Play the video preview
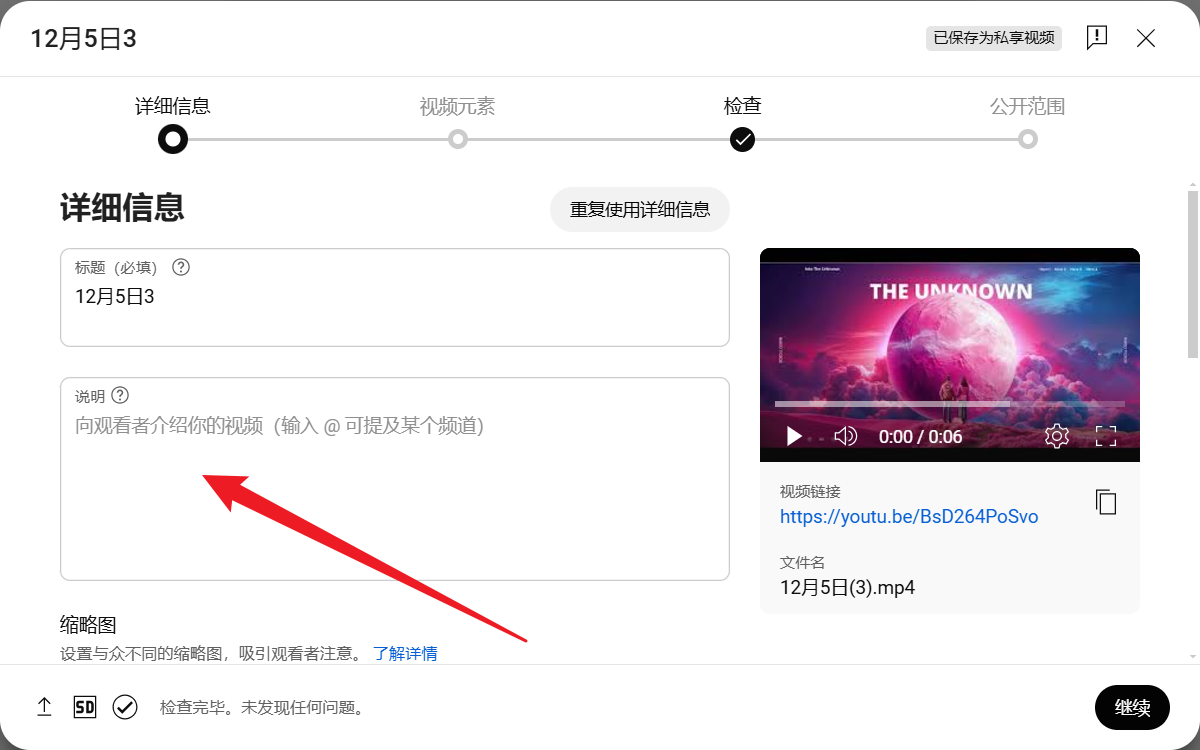Image resolution: width=1200 pixels, height=750 pixels. pyautogui.click(x=793, y=436)
